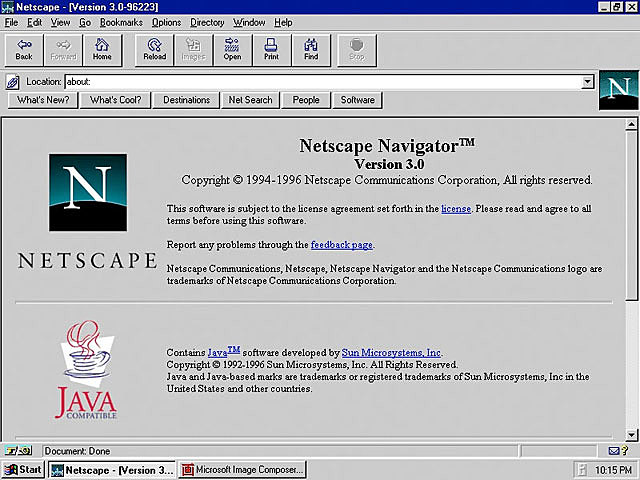The height and width of the screenshot is (480, 640).
Task: Switch to Microsoft Image Composer taskbar button
Action: [x=243, y=470]
